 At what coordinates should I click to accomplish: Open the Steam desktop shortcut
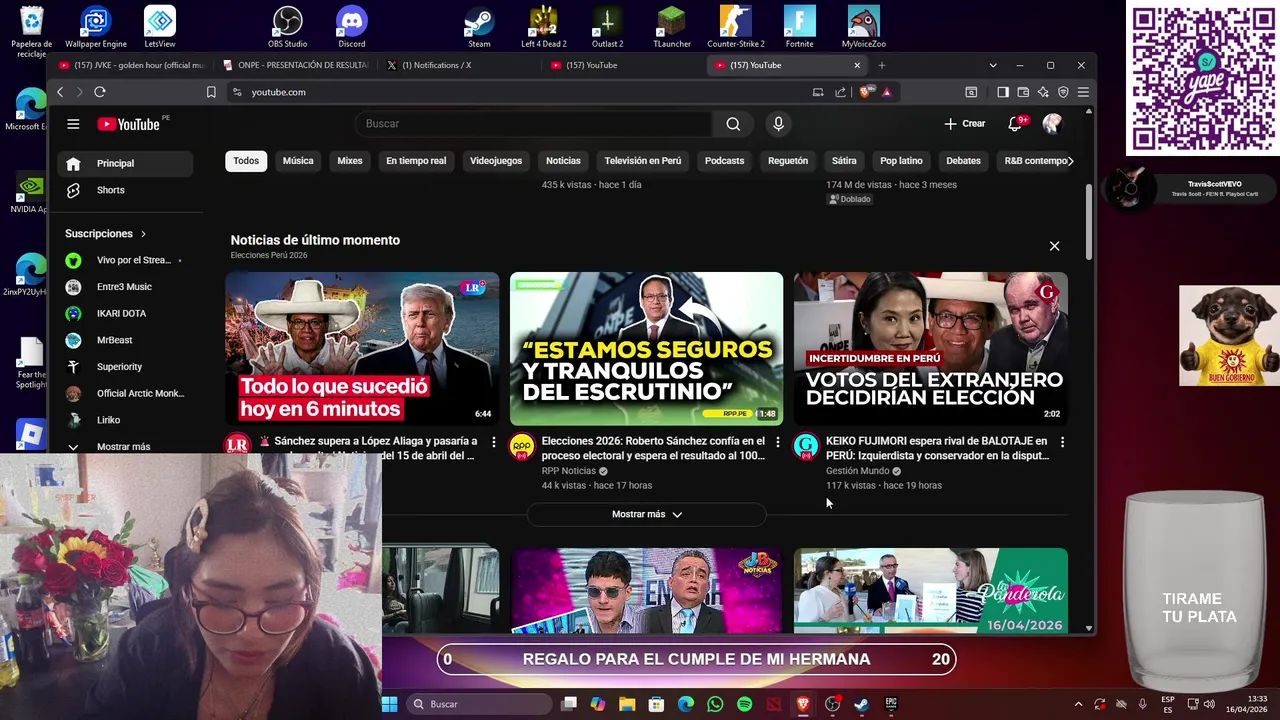point(480,26)
